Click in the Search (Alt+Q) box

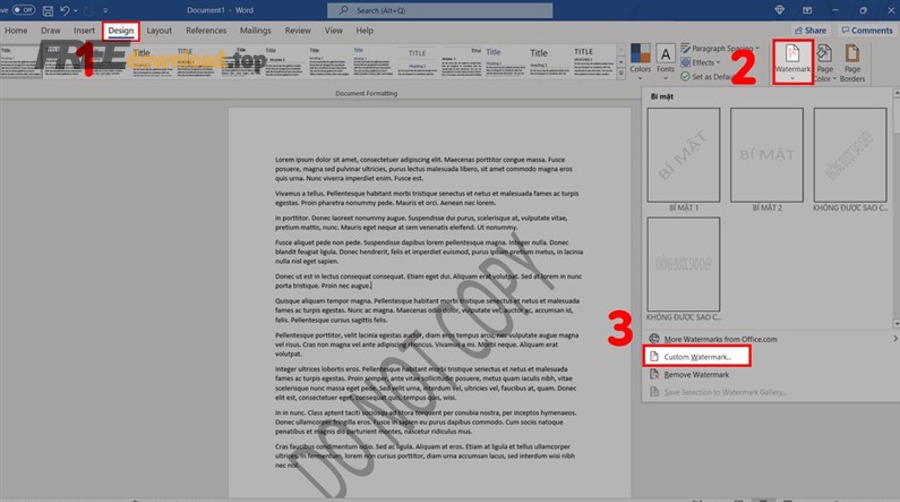click(x=440, y=10)
